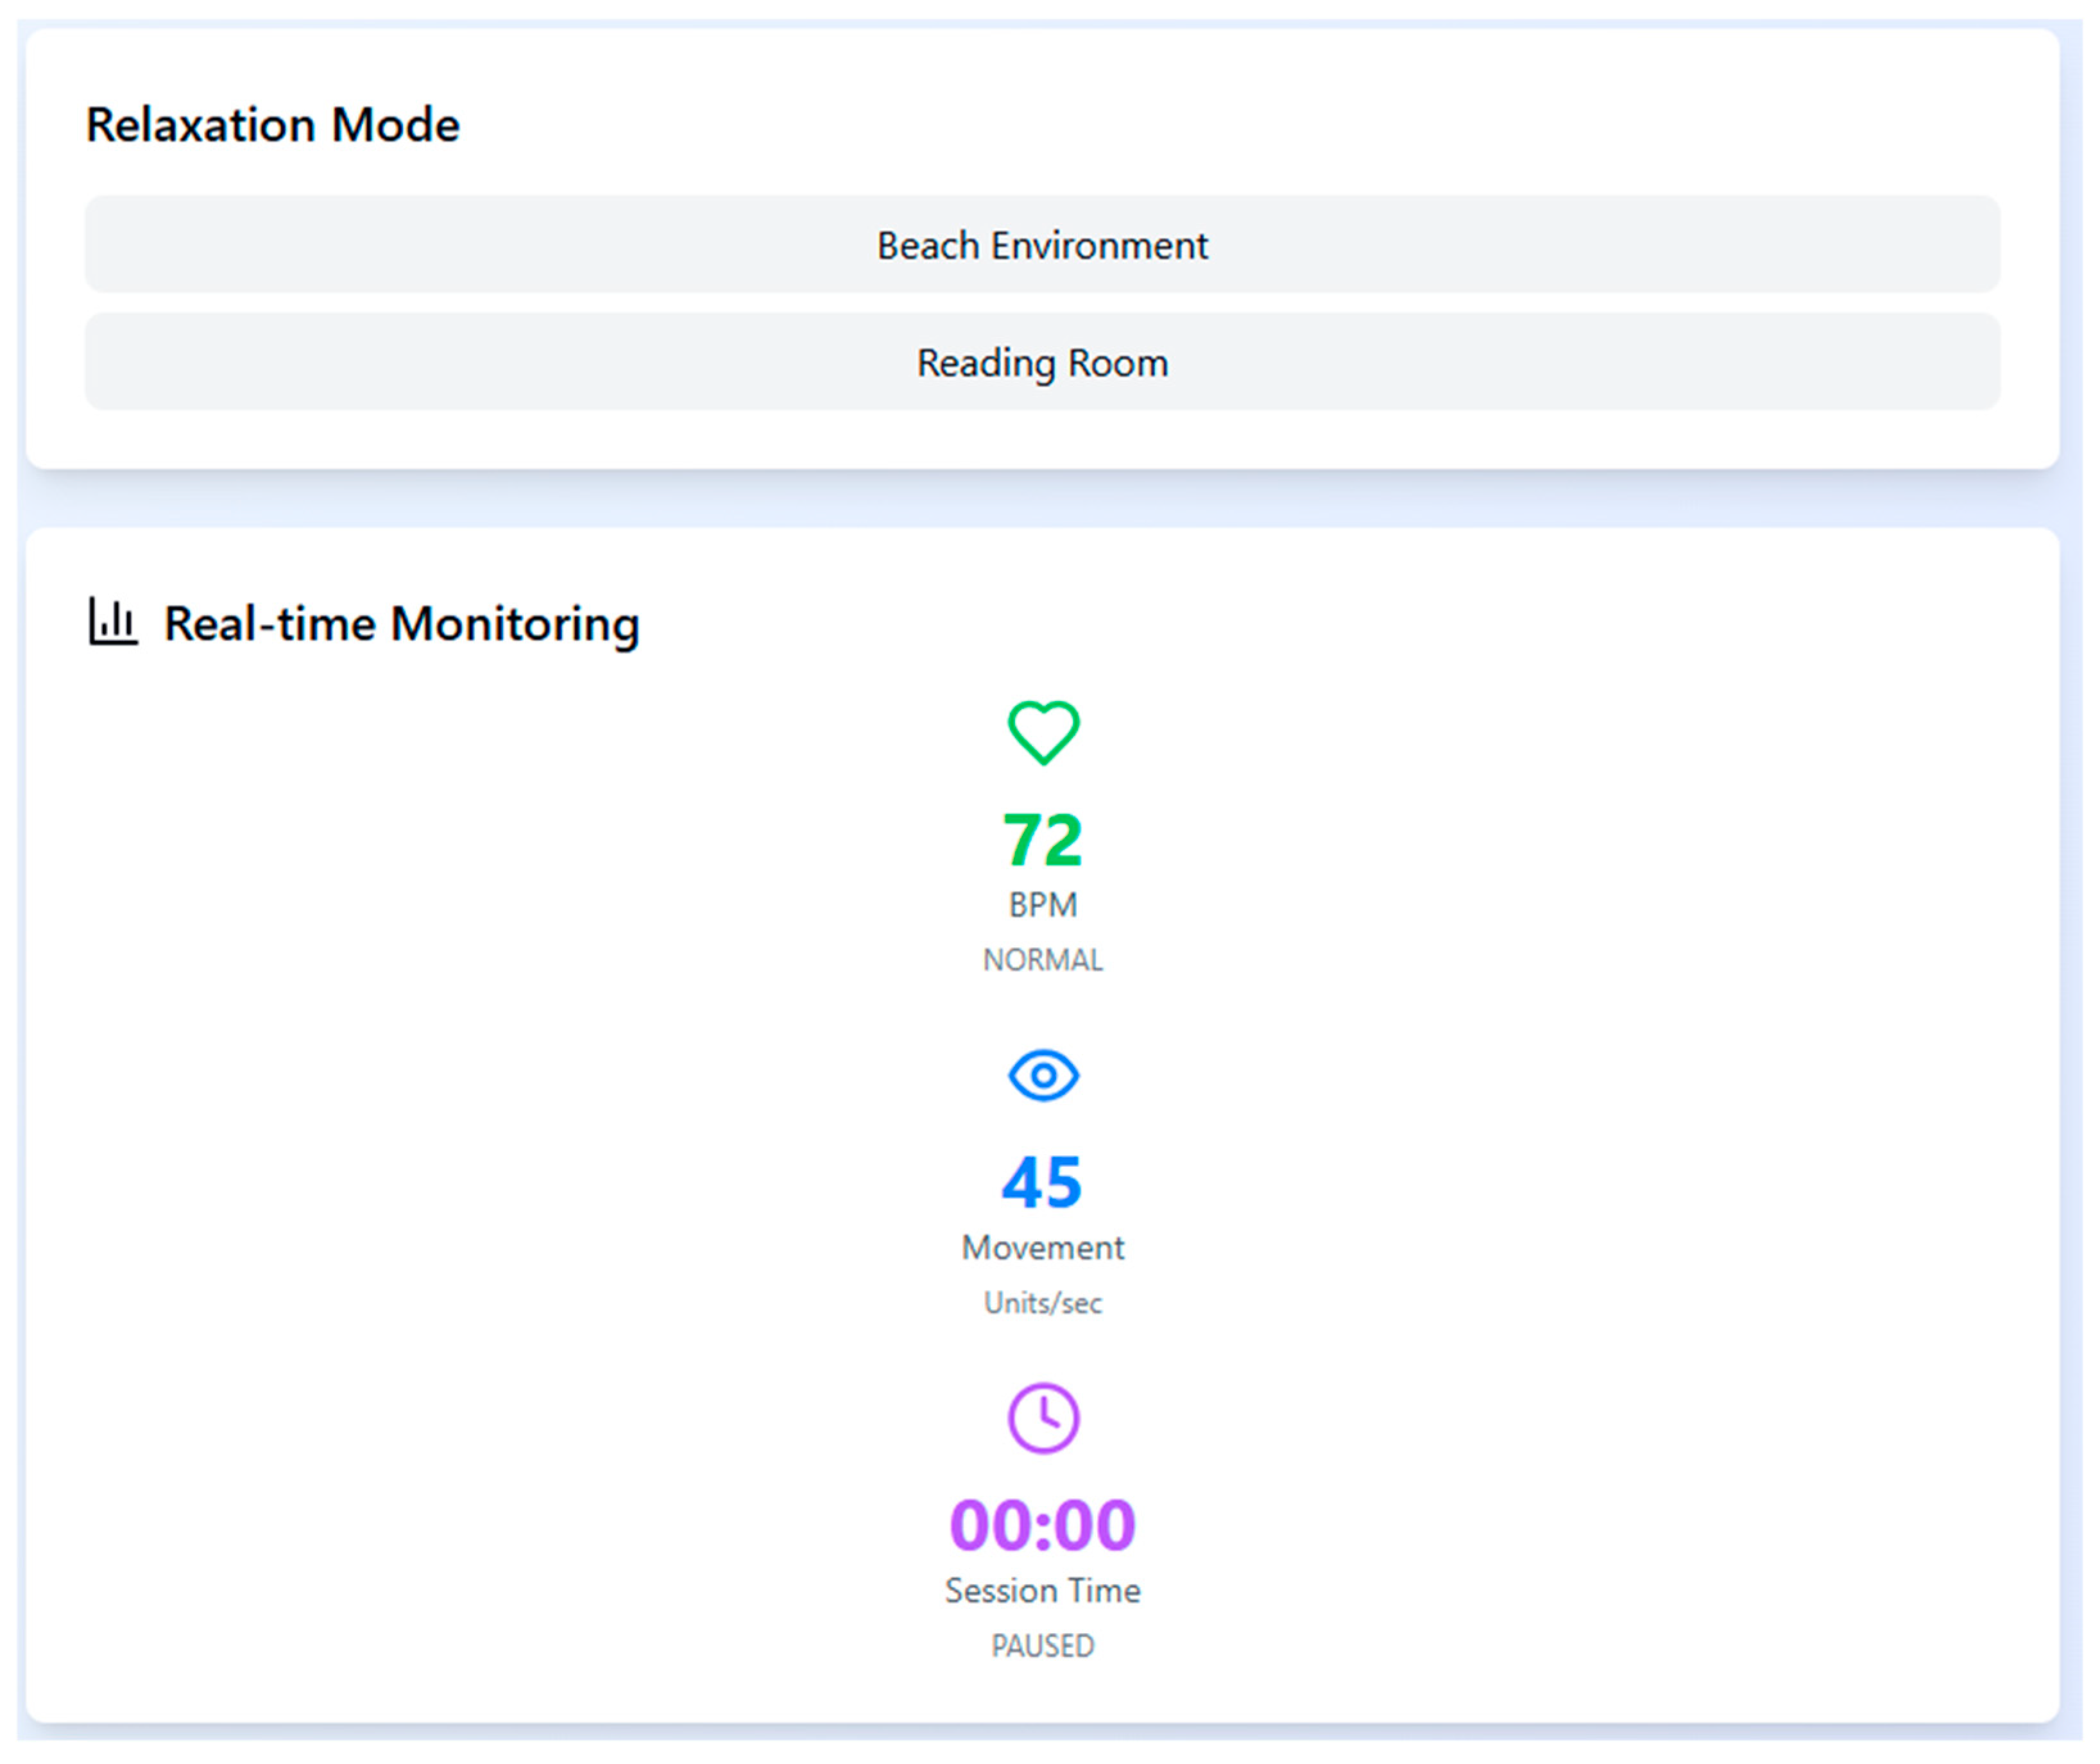
Task: Click the PAUSED status text
Action: coord(1042,1646)
